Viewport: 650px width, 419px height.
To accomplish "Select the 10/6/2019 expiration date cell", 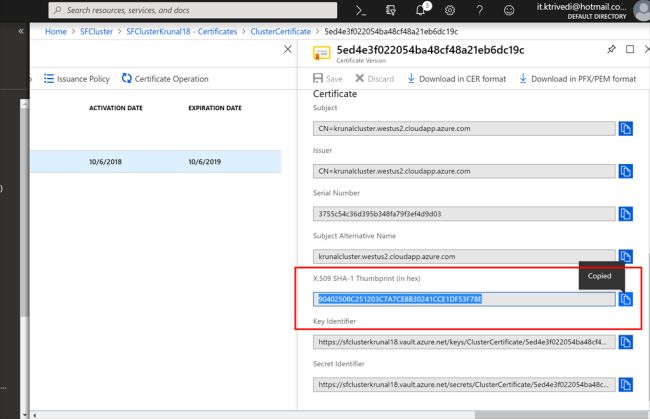I will tap(205, 162).
